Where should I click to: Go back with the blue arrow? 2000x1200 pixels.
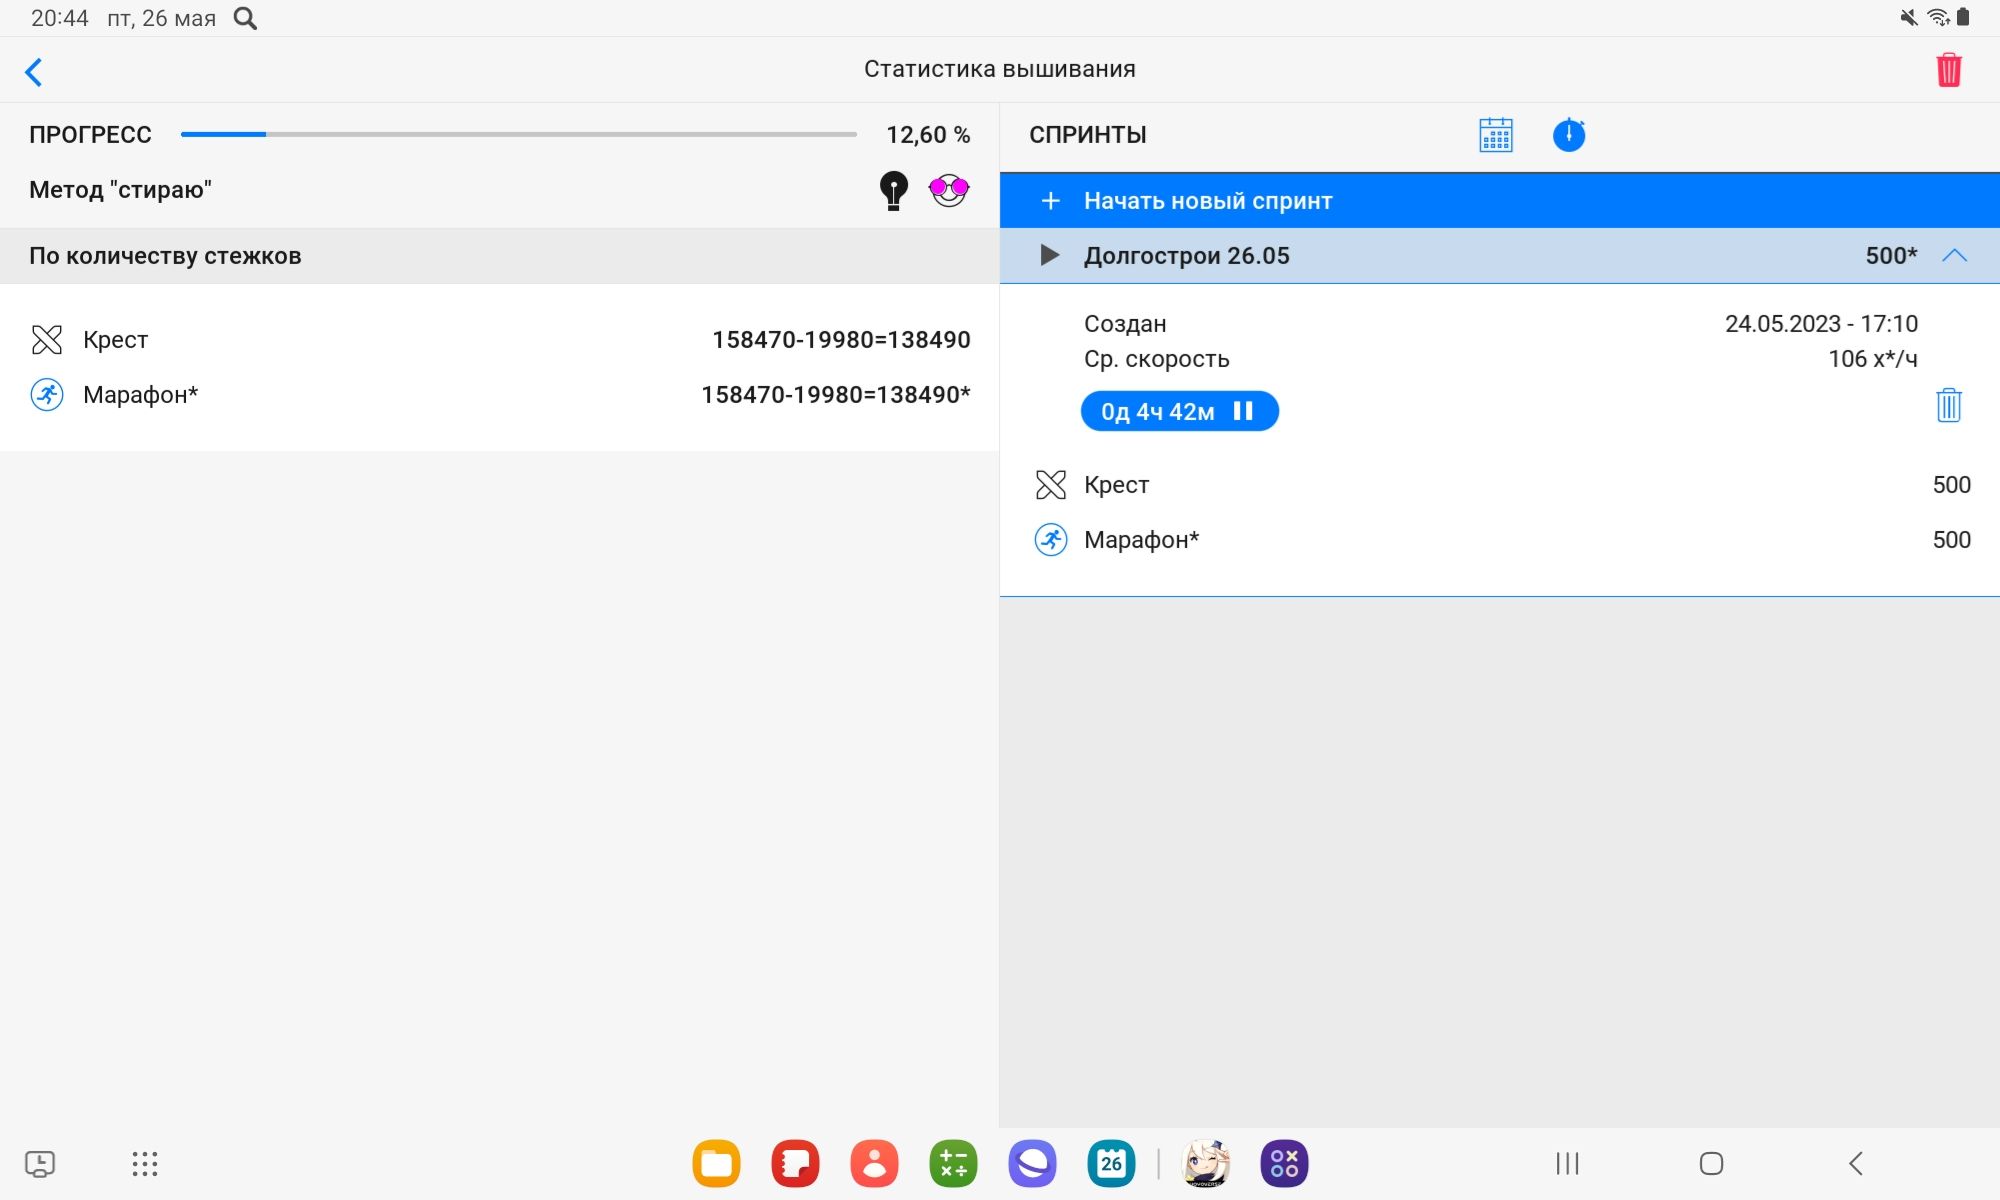point(34,72)
